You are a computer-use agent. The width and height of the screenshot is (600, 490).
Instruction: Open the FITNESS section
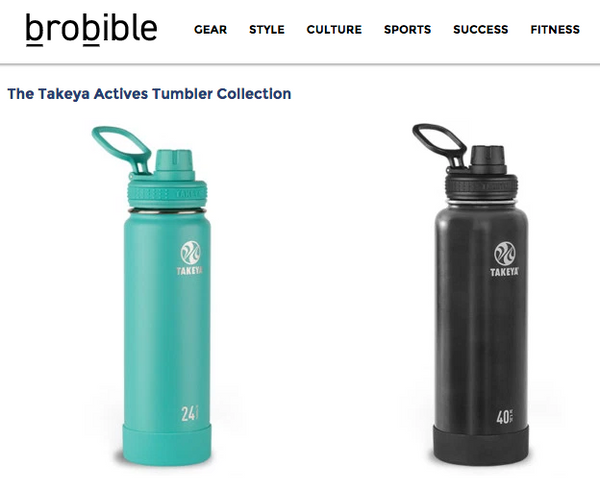(555, 29)
